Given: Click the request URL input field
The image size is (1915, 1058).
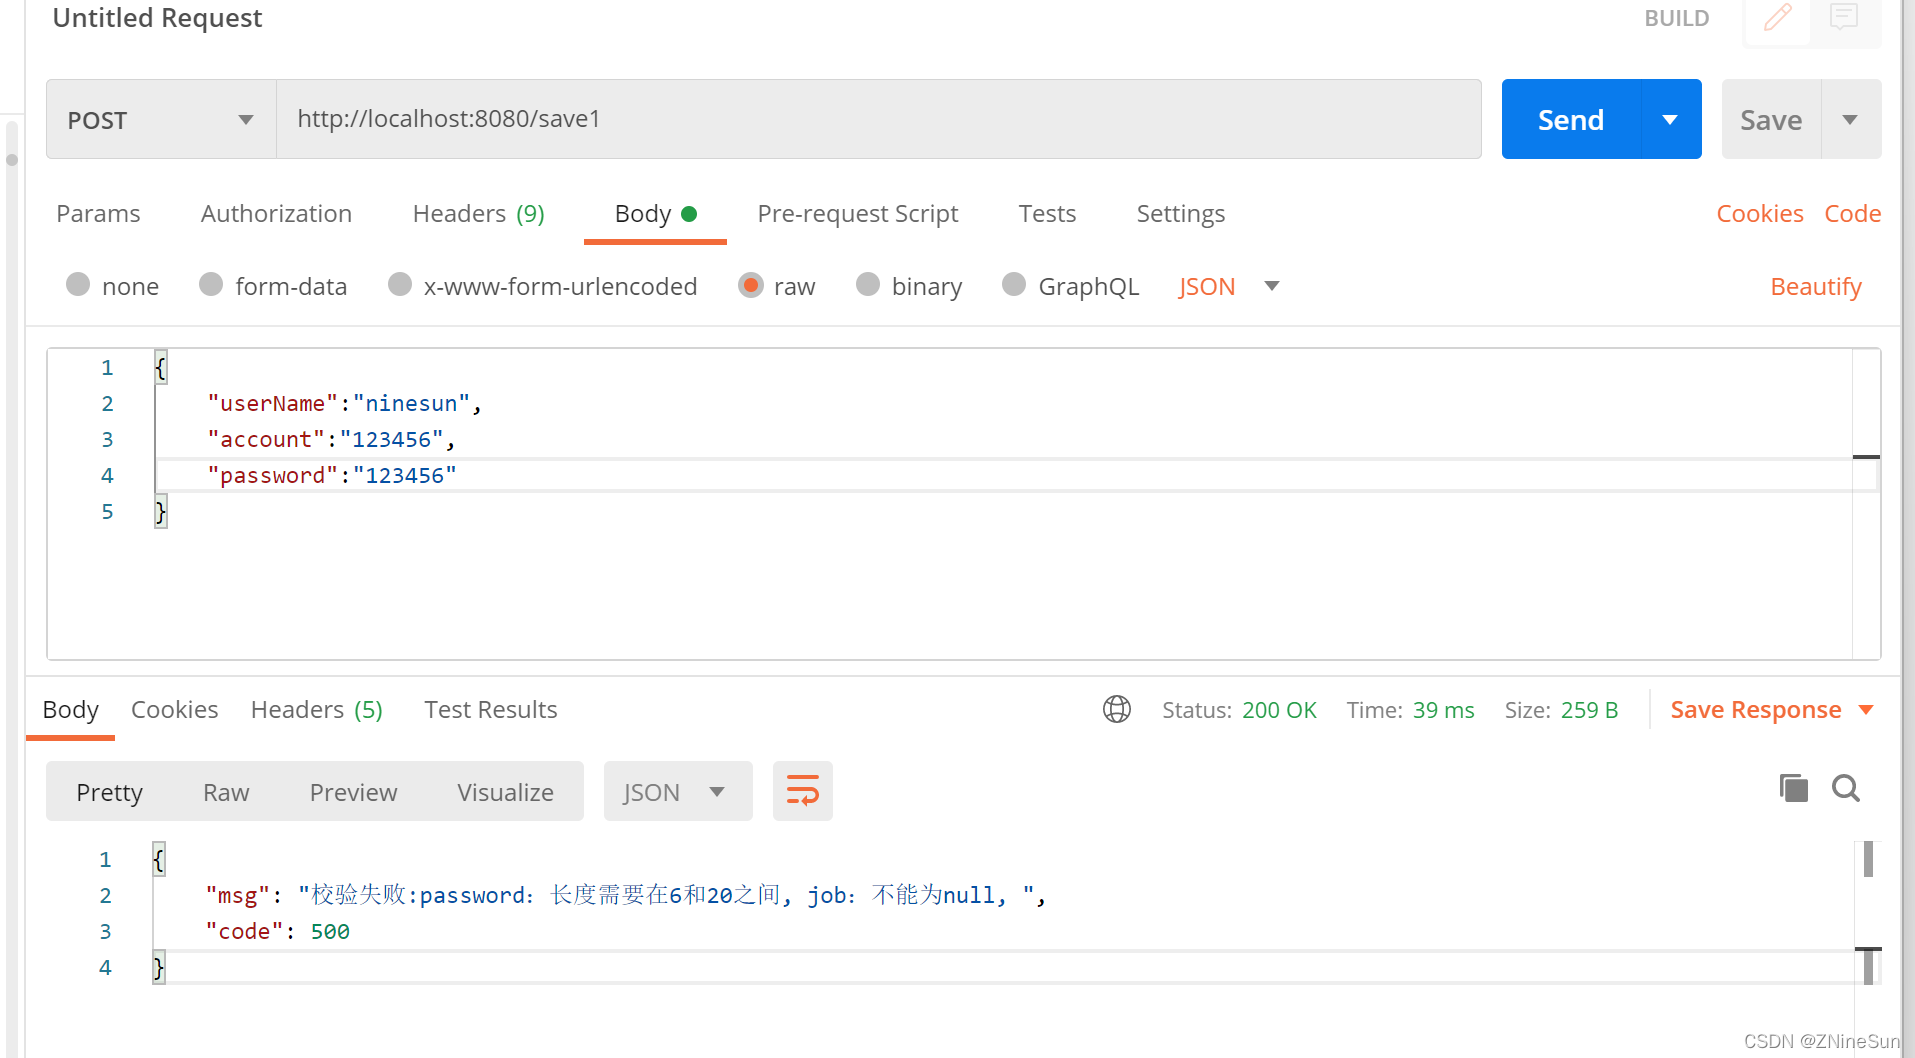Looking at the screenshot, I should click(x=878, y=119).
